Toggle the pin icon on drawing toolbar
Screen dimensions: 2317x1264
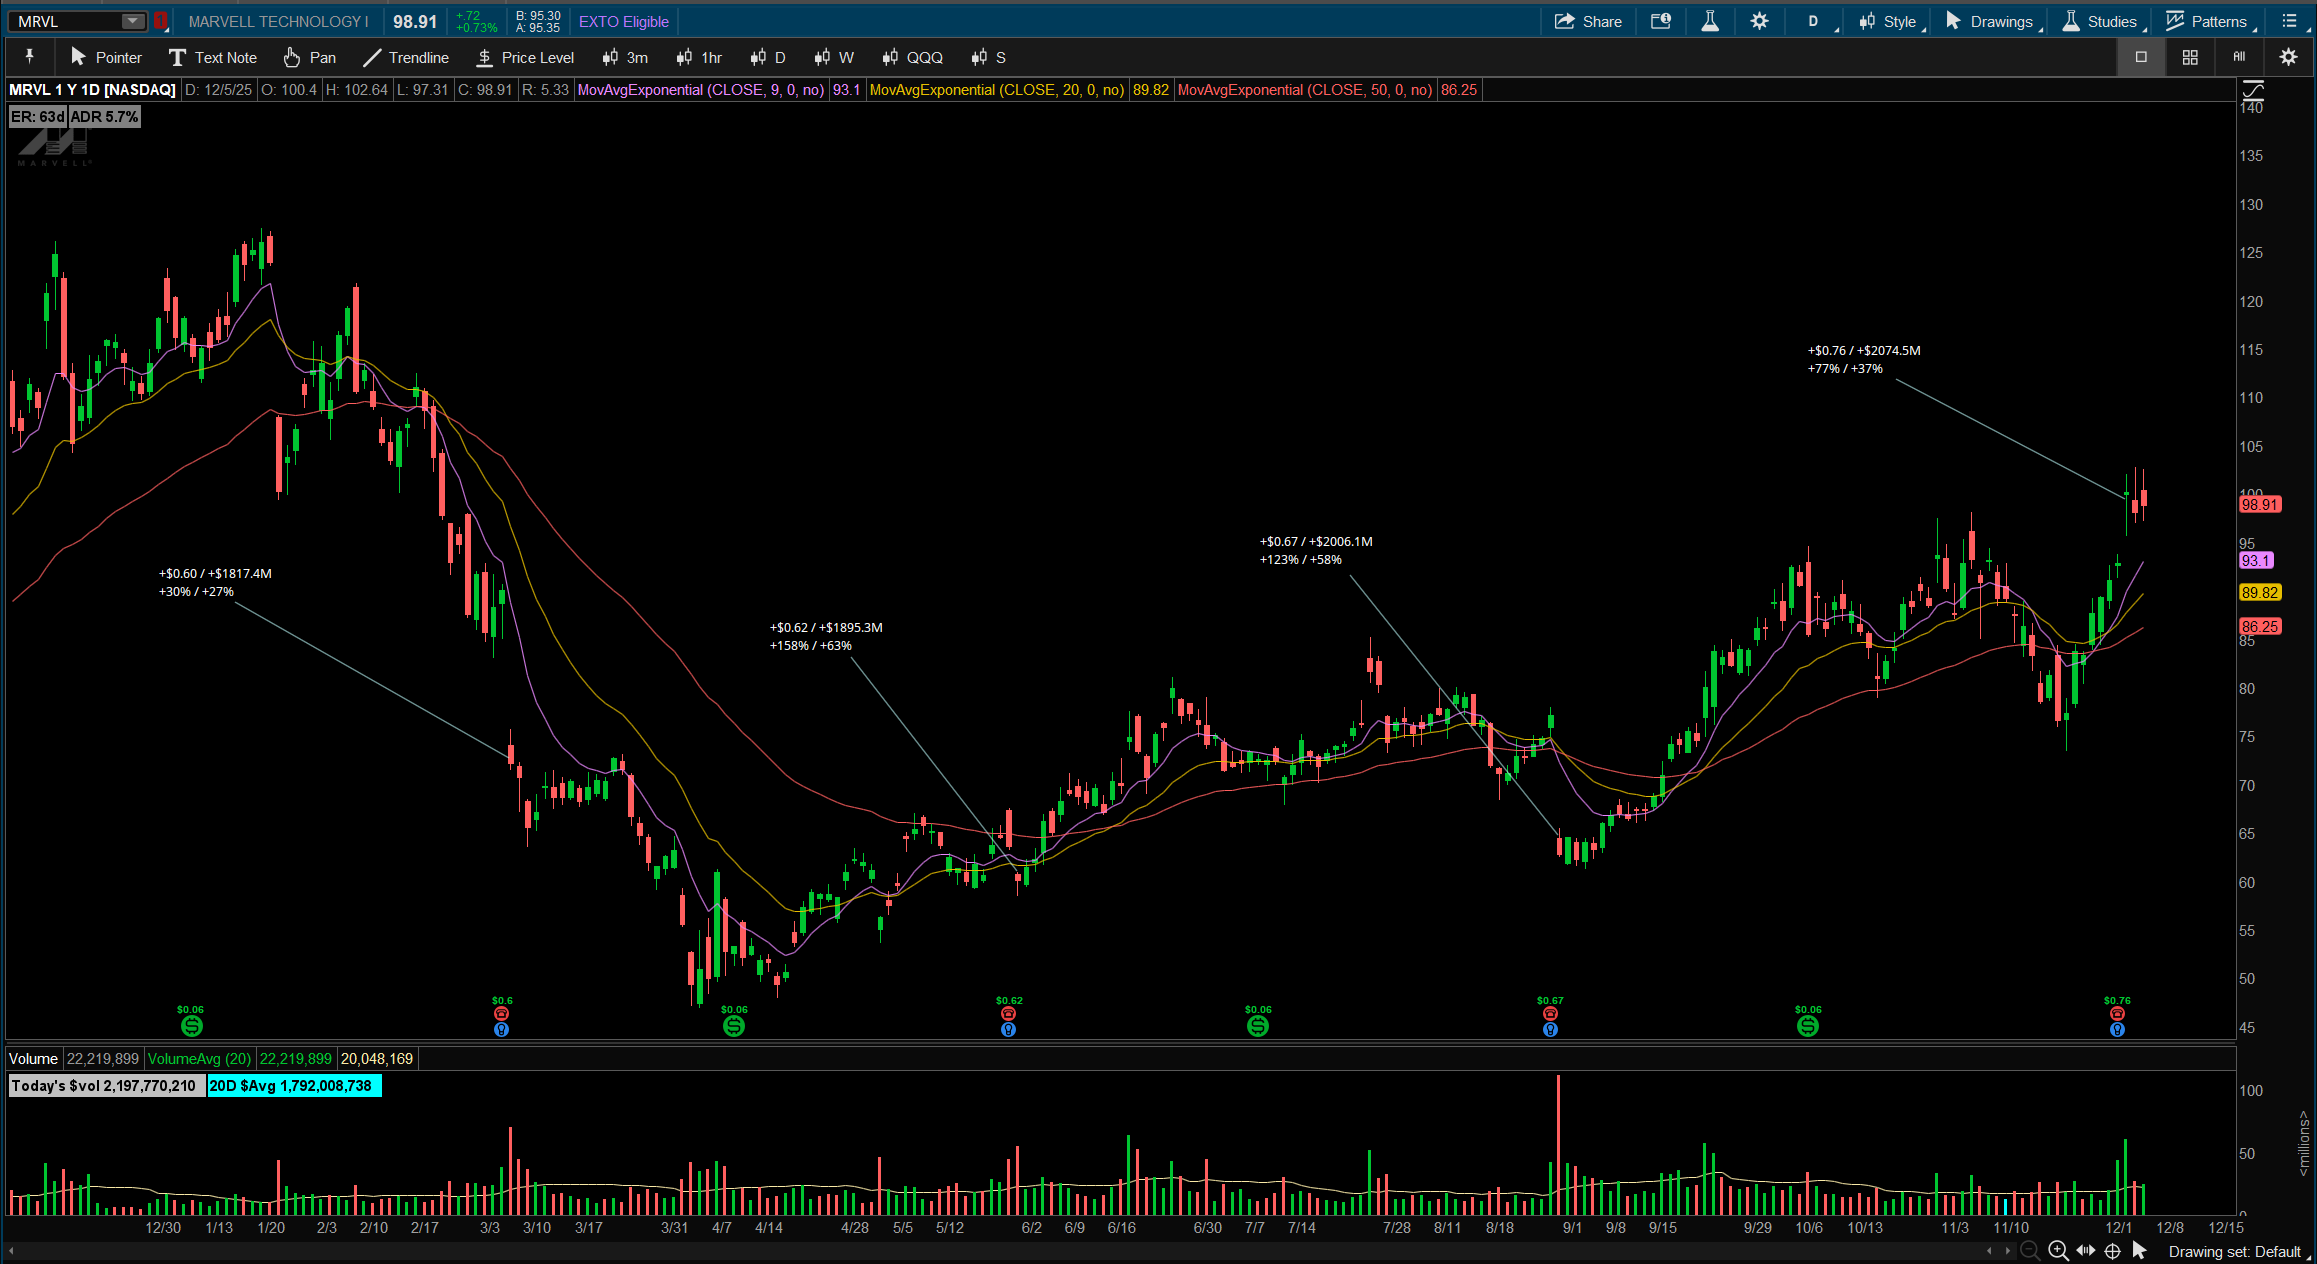point(29,57)
